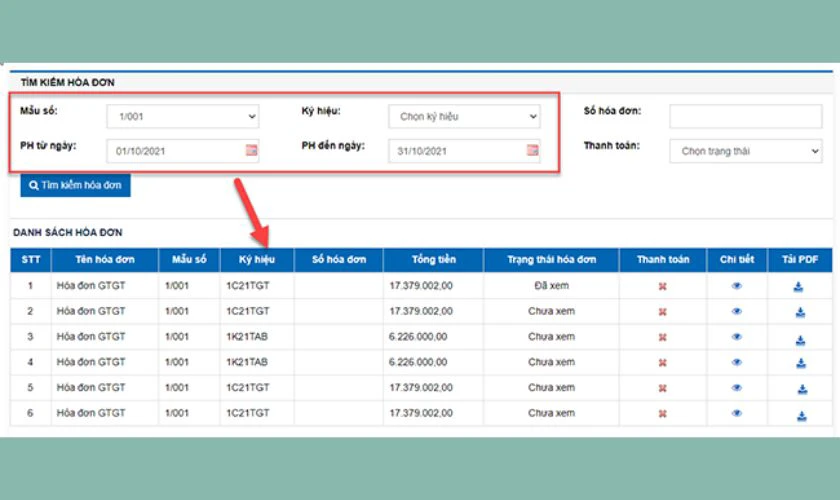Open calendar picker for PH đến ngày
Viewport: 840px width, 500px height.
(x=532, y=151)
